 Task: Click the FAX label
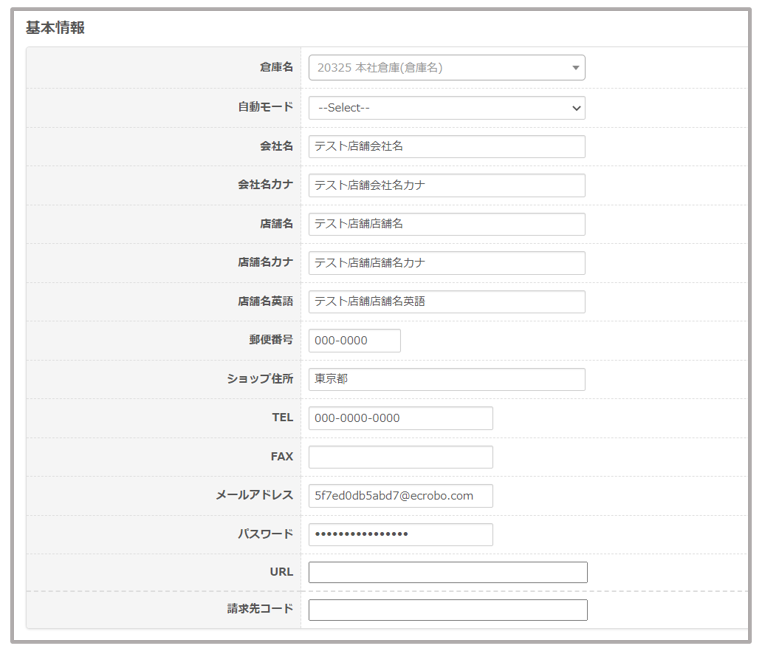pyautogui.click(x=282, y=456)
